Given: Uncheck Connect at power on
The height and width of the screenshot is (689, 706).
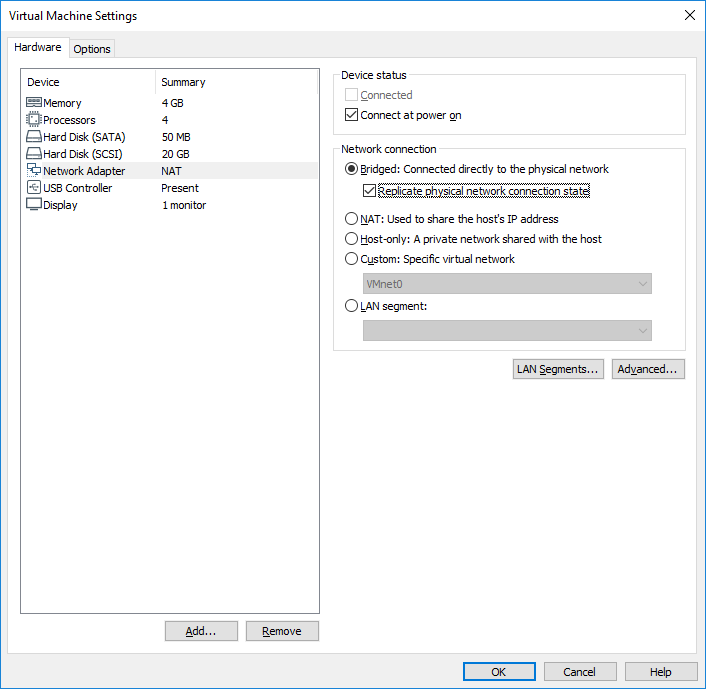Looking at the screenshot, I should click(x=351, y=115).
